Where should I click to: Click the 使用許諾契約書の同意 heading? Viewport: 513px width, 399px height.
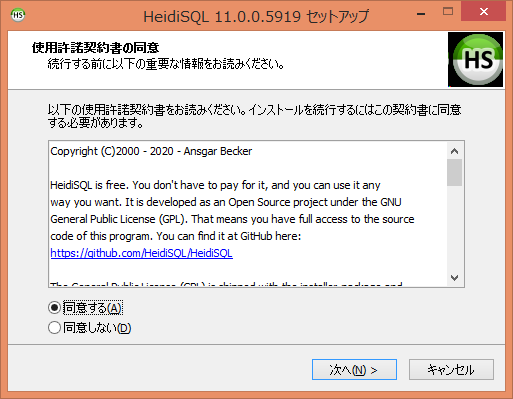click(96, 48)
